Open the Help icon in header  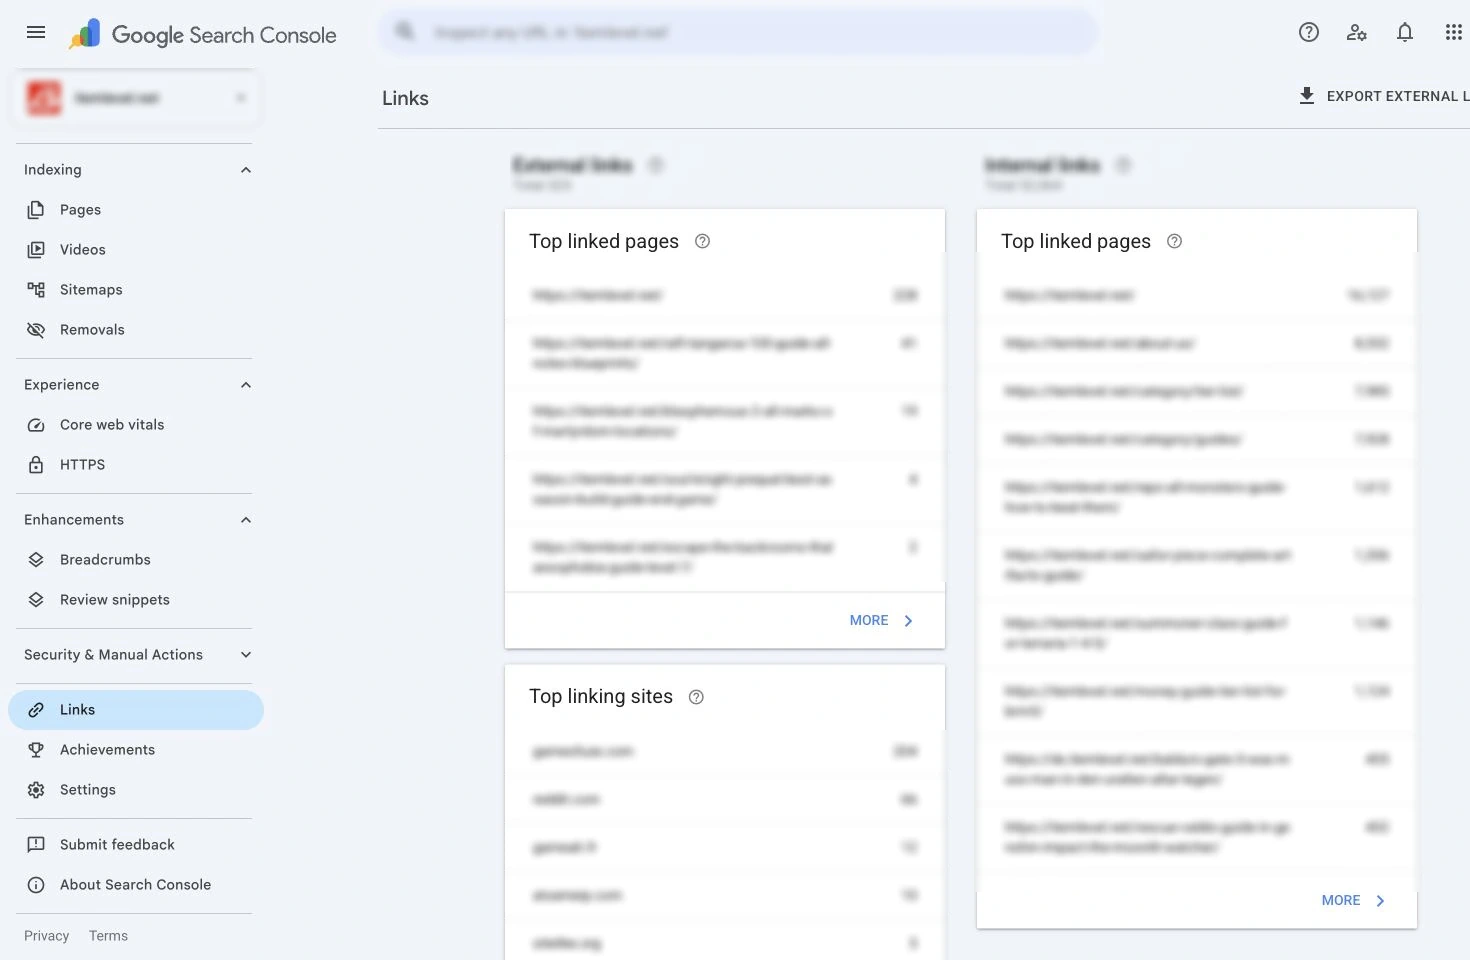point(1308,32)
